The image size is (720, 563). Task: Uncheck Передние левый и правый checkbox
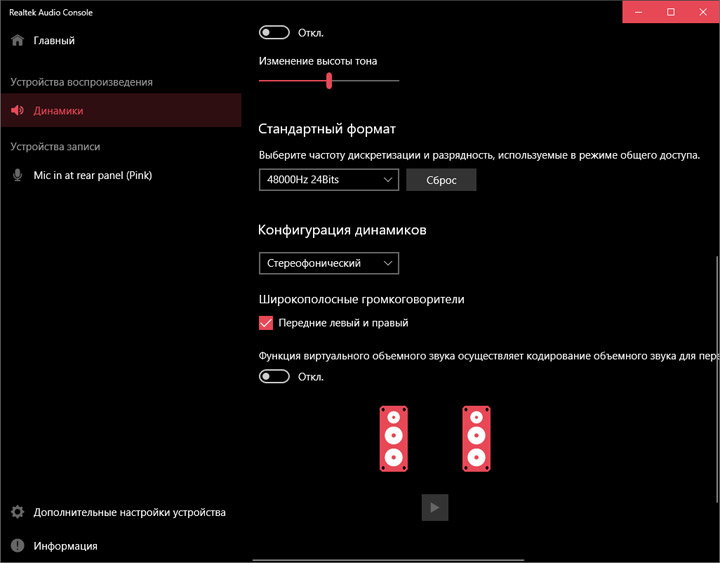point(266,323)
